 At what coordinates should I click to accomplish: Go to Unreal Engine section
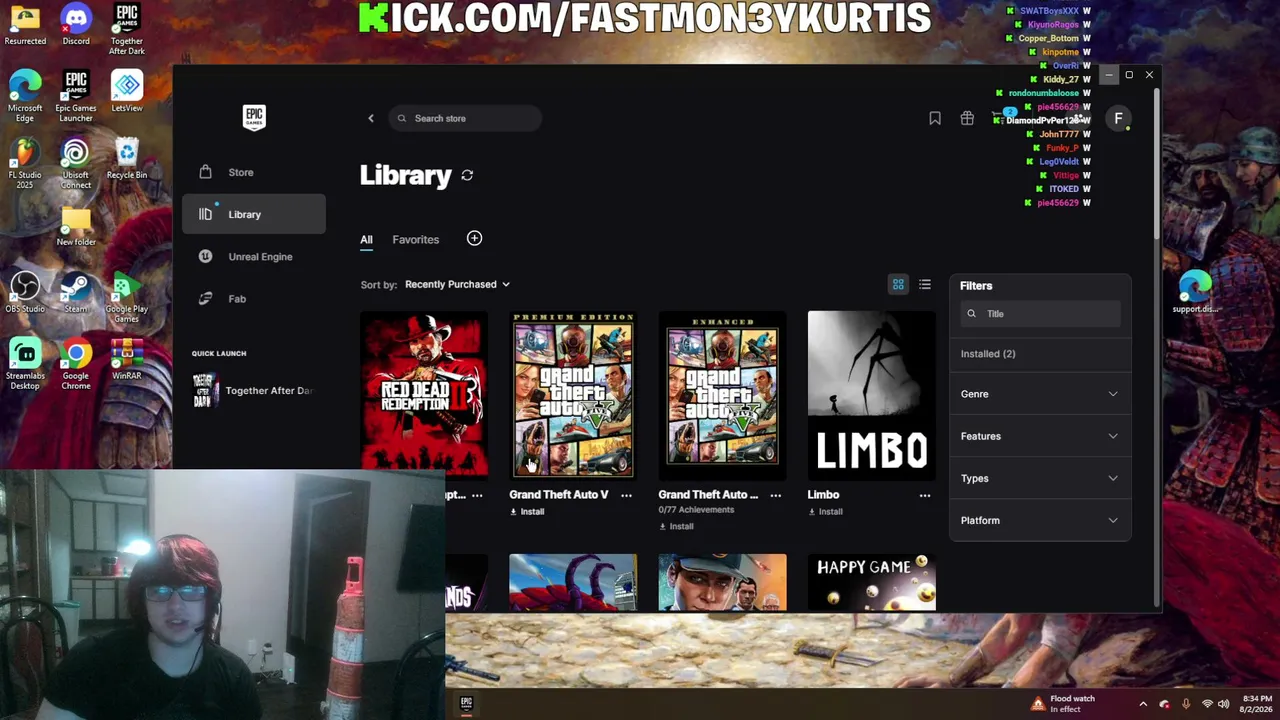coord(254,256)
